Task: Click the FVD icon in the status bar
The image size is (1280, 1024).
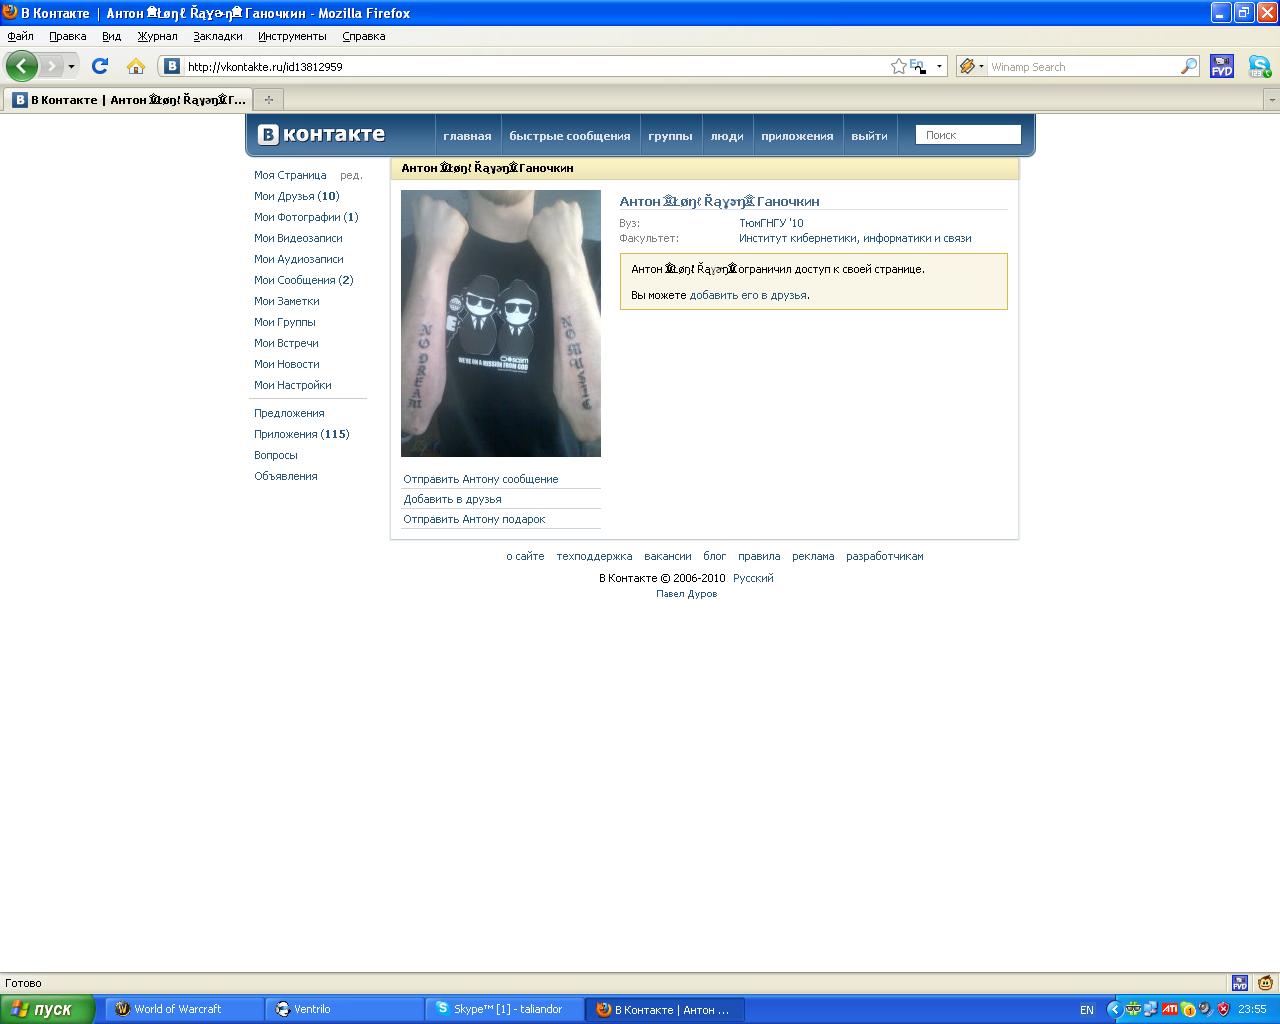Action: pos(1240,983)
